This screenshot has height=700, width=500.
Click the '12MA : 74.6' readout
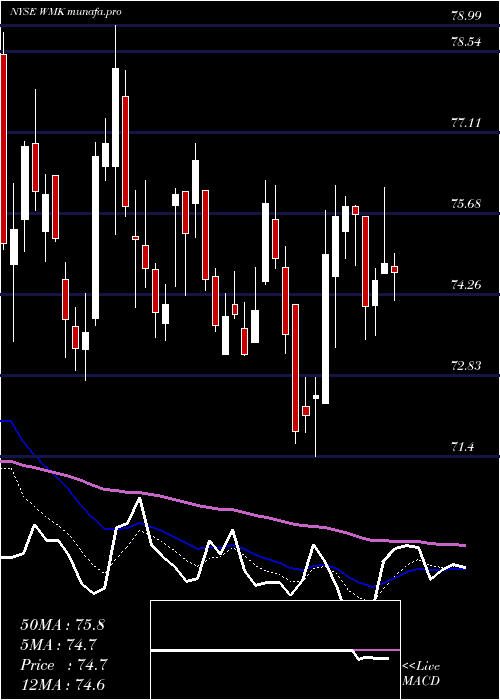point(62,685)
